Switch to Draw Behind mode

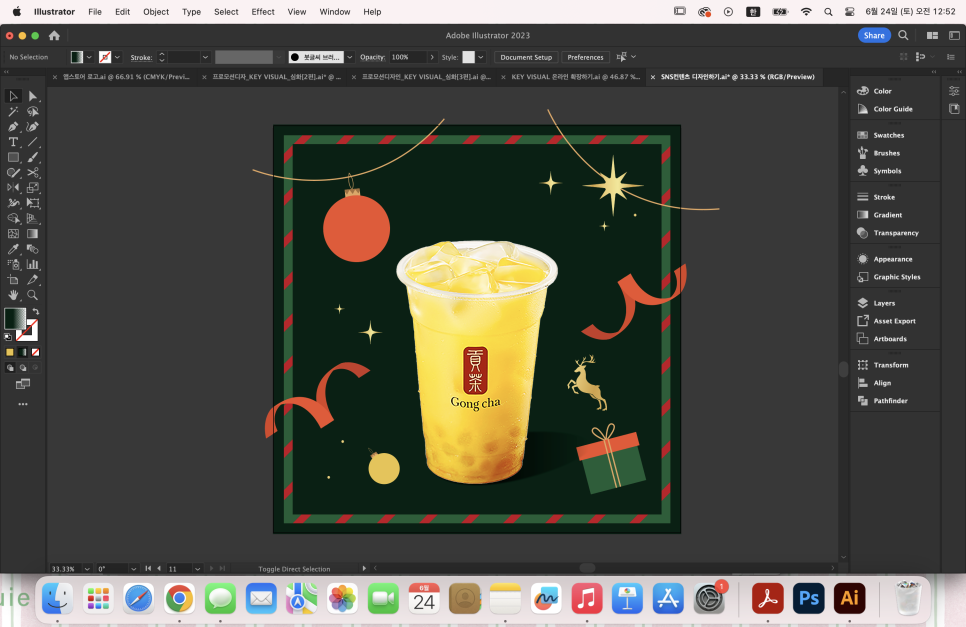[x=23, y=368]
